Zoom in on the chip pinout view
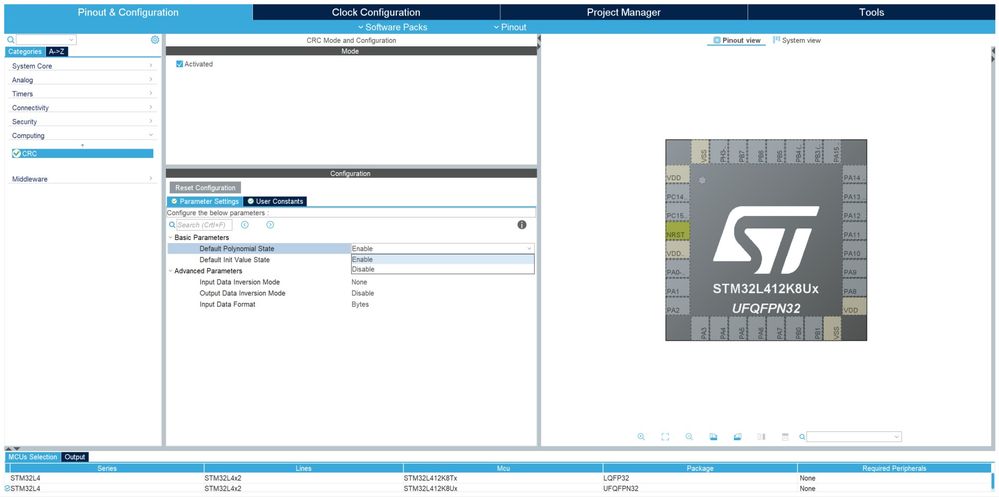The image size is (999, 497). pos(641,436)
